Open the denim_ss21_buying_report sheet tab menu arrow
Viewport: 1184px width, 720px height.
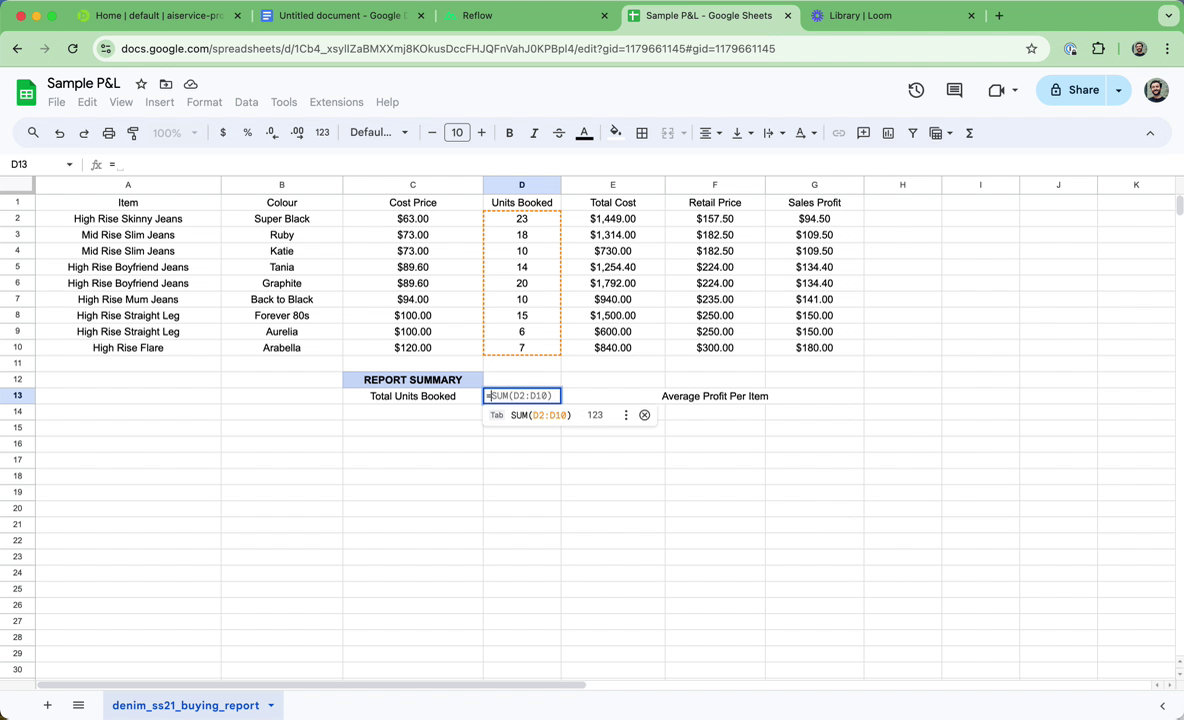(x=271, y=706)
